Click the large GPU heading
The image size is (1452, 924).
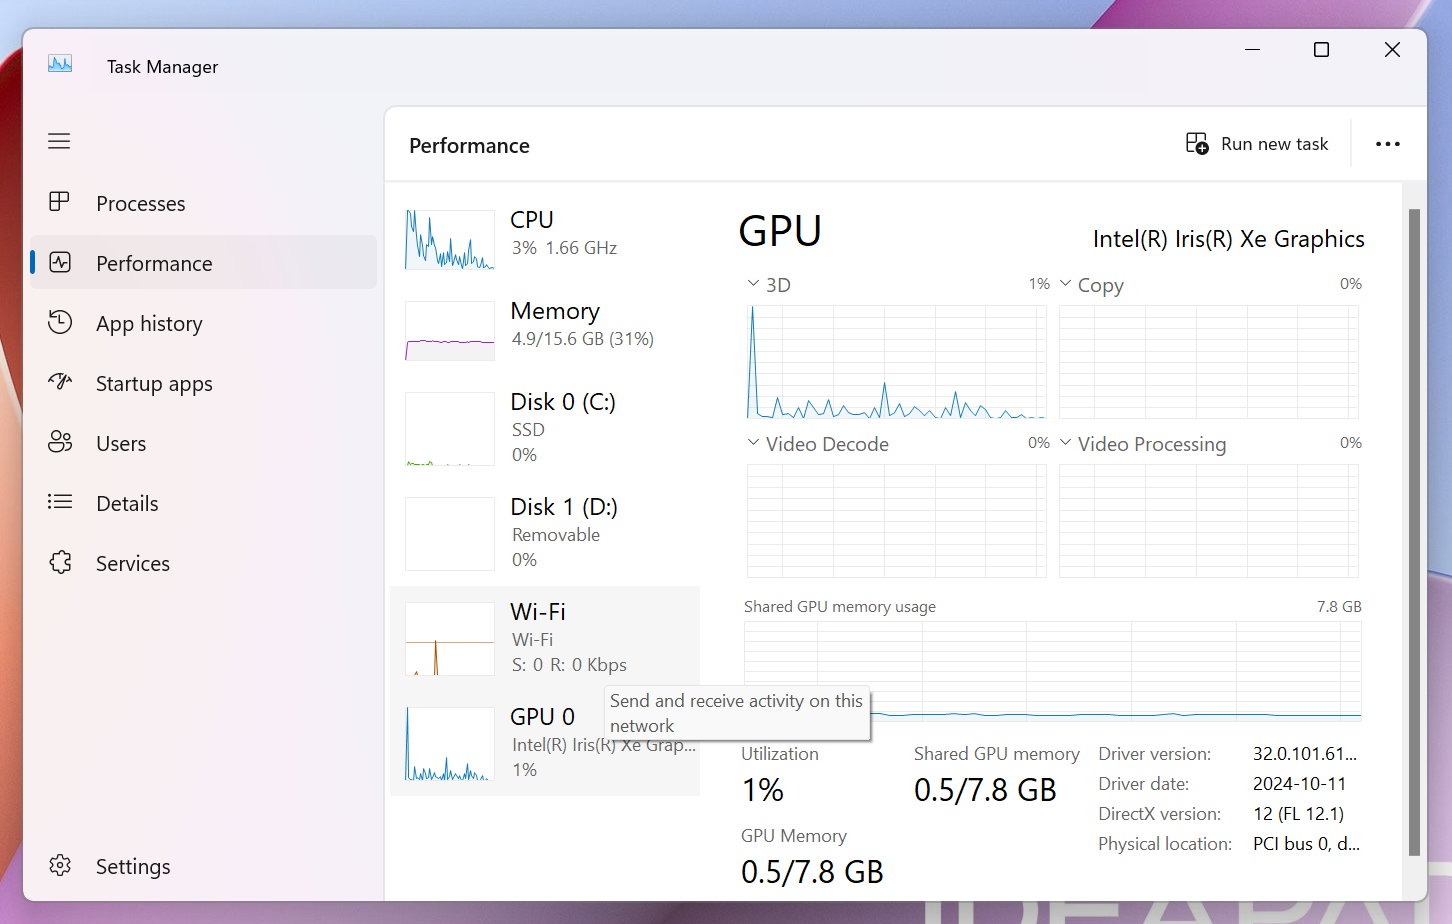(780, 231)
